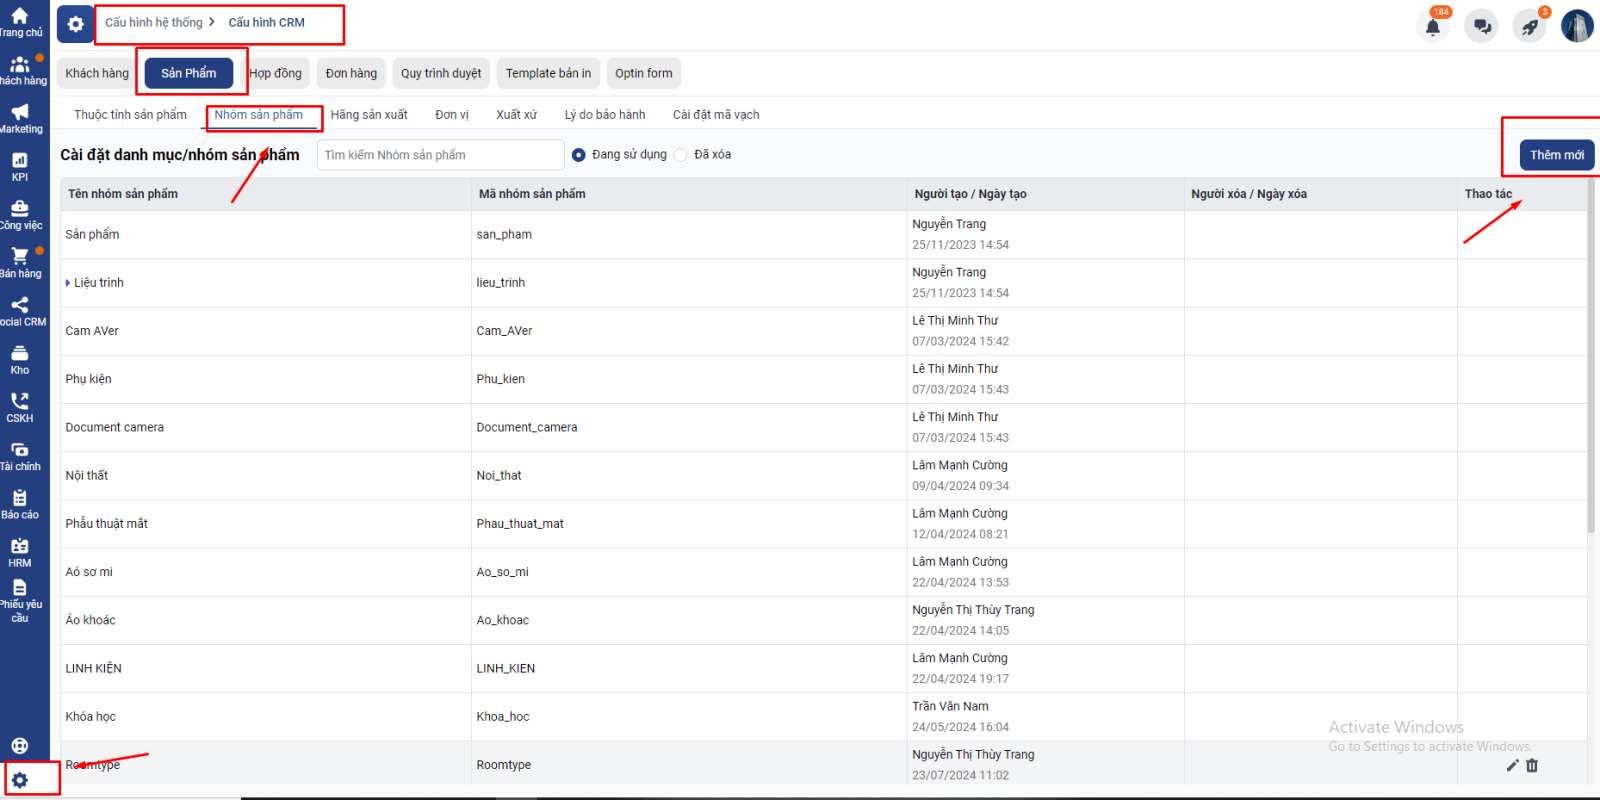The image size is (1600, 800).
Task: Click the "Cấu hình hệ thống" breadcrumb
Action: 153,22
